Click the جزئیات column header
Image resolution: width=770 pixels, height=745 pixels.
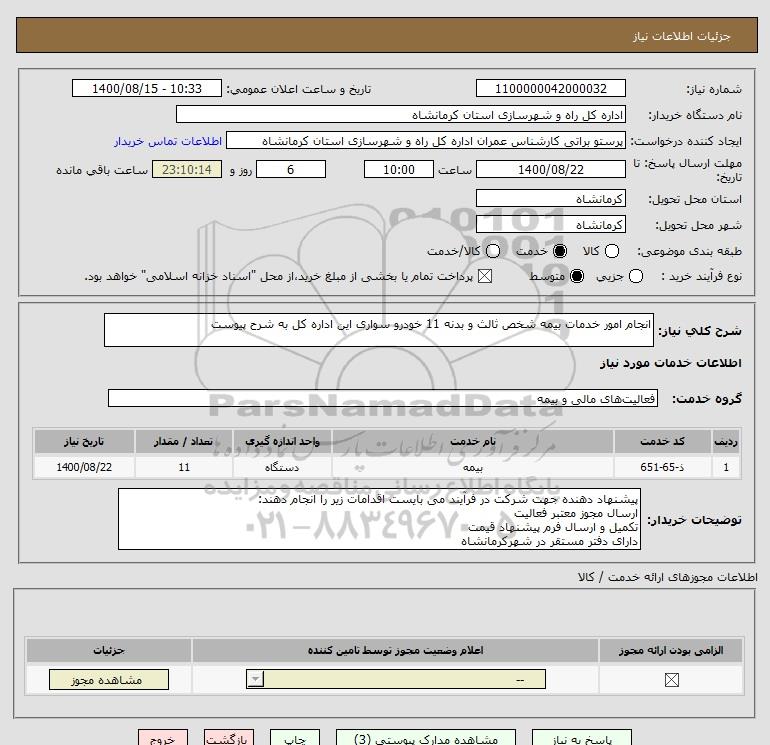(x=109, y=650)
